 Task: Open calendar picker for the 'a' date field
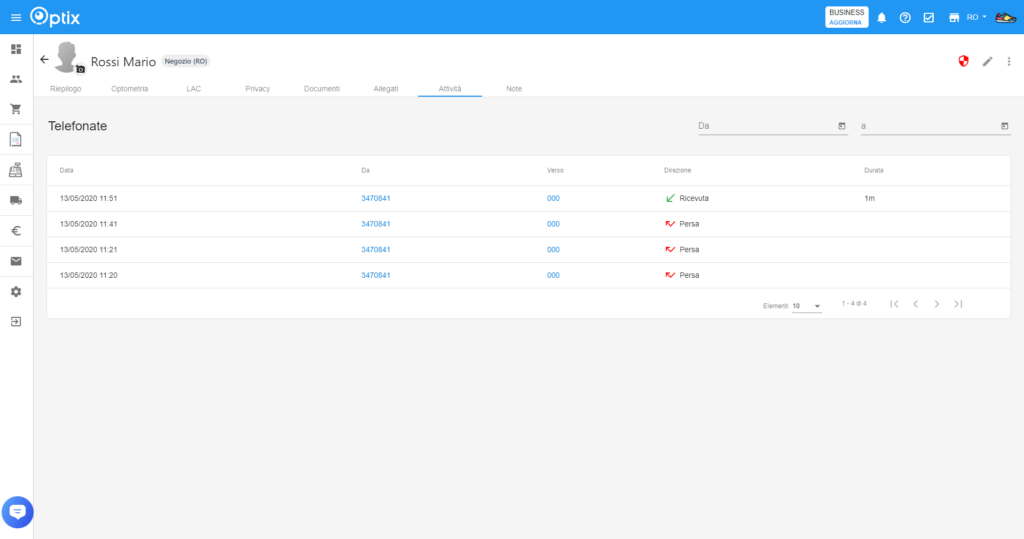click(1004, 126)
